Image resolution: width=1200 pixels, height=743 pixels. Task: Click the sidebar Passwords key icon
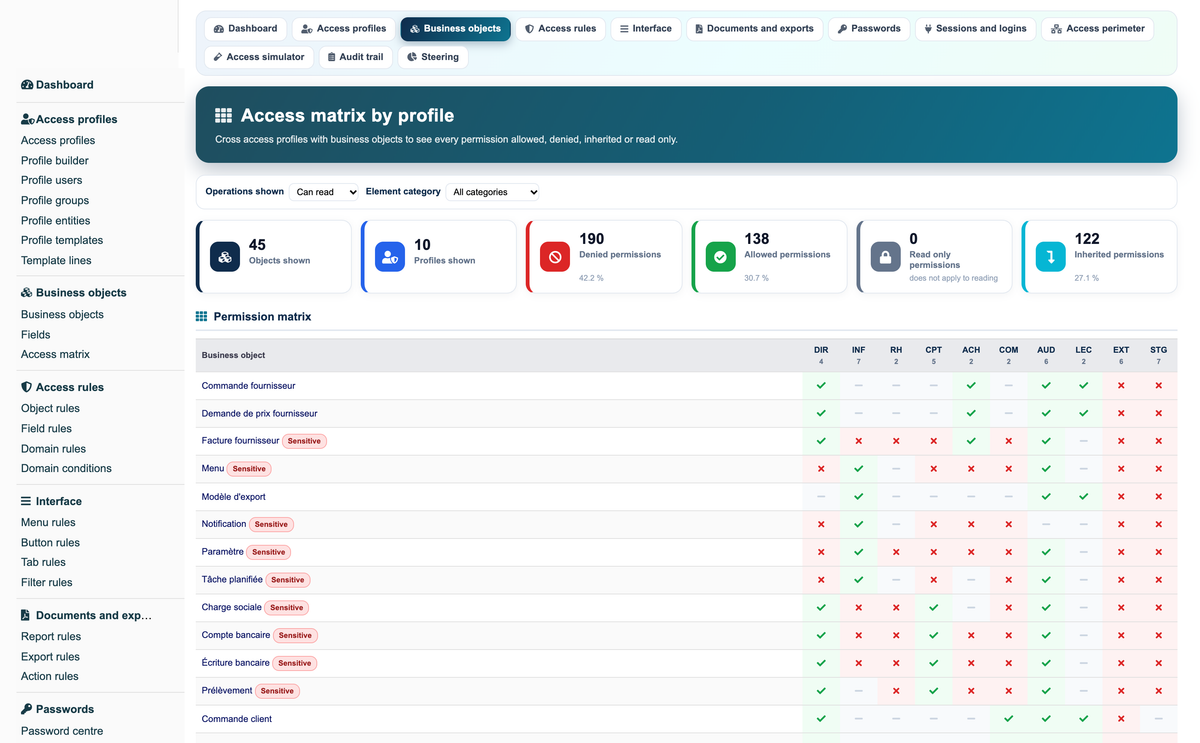click(27, 709)
